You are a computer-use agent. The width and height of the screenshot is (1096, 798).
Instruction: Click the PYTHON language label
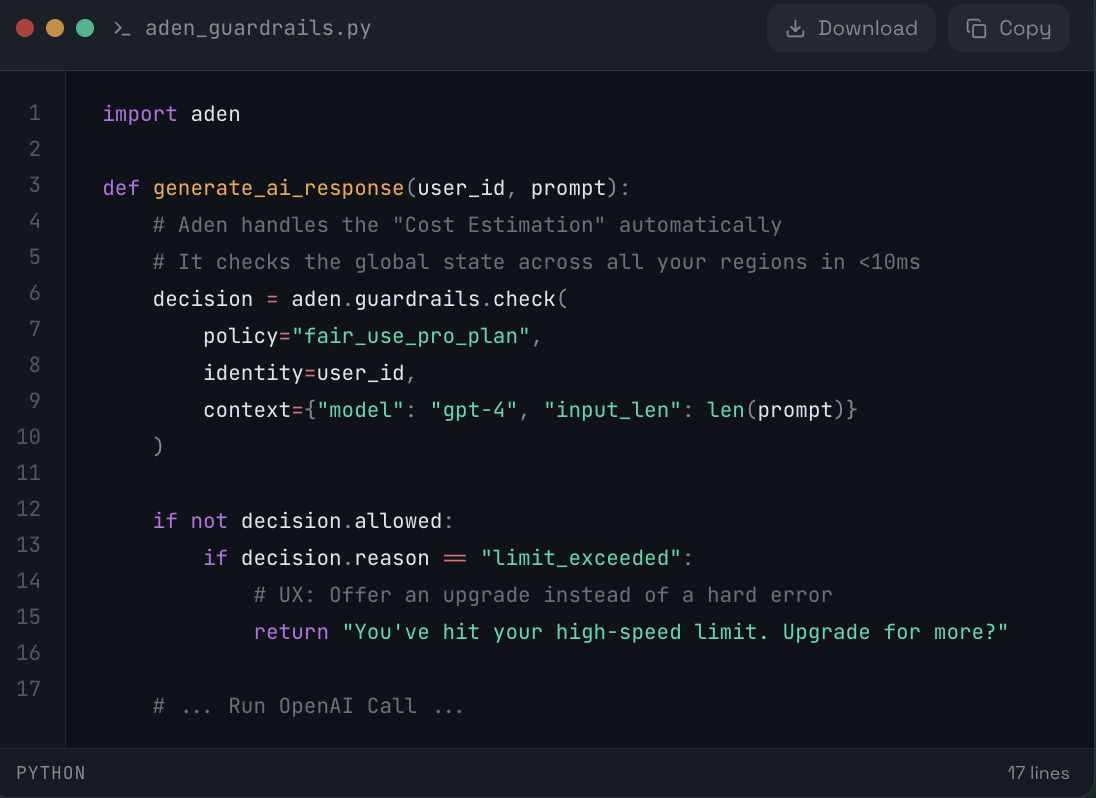51,773
